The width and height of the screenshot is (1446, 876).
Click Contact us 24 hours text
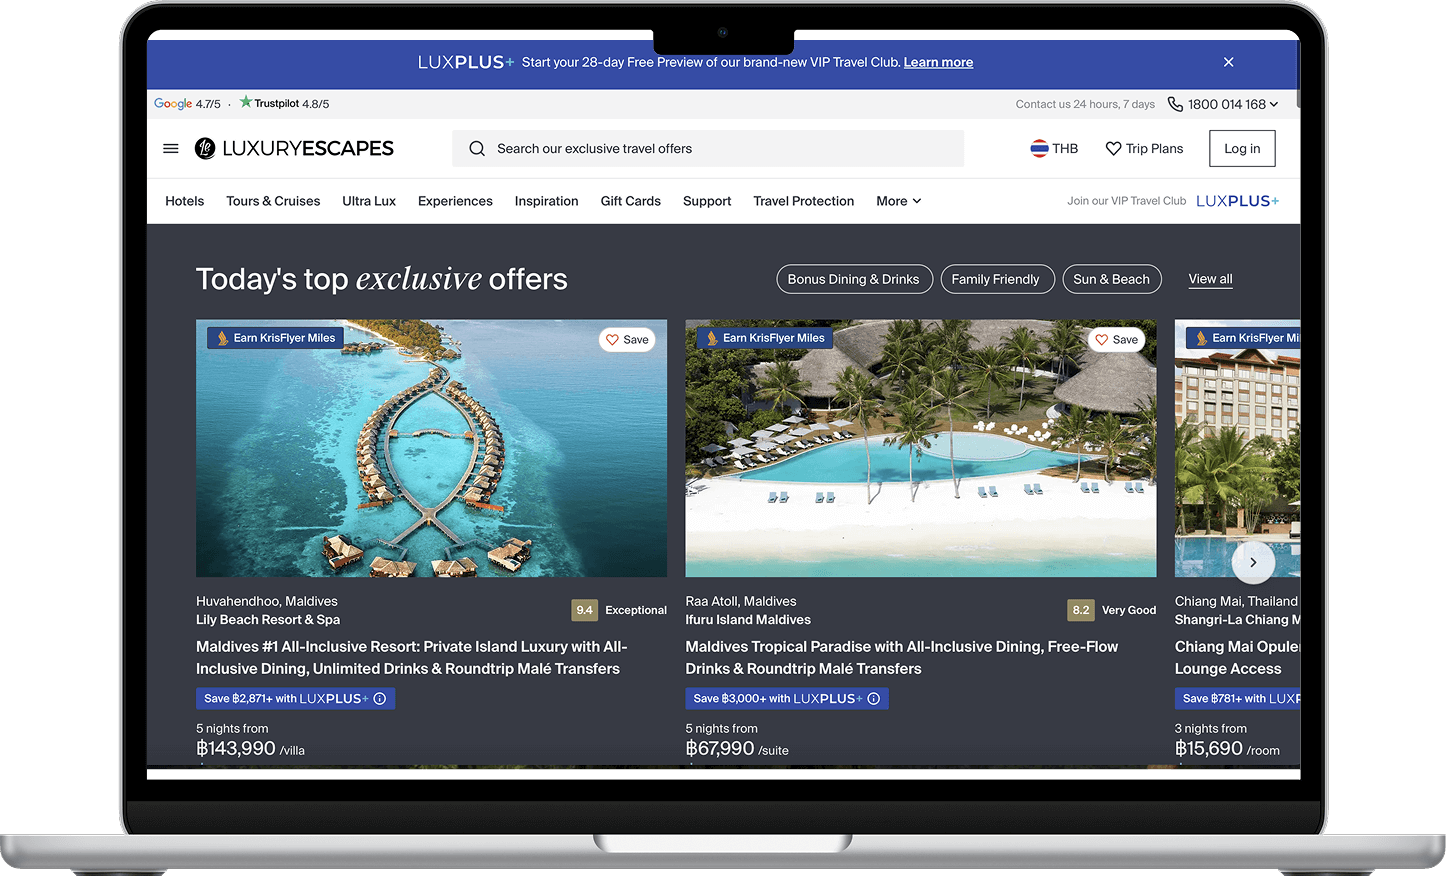click(1085, 104)
